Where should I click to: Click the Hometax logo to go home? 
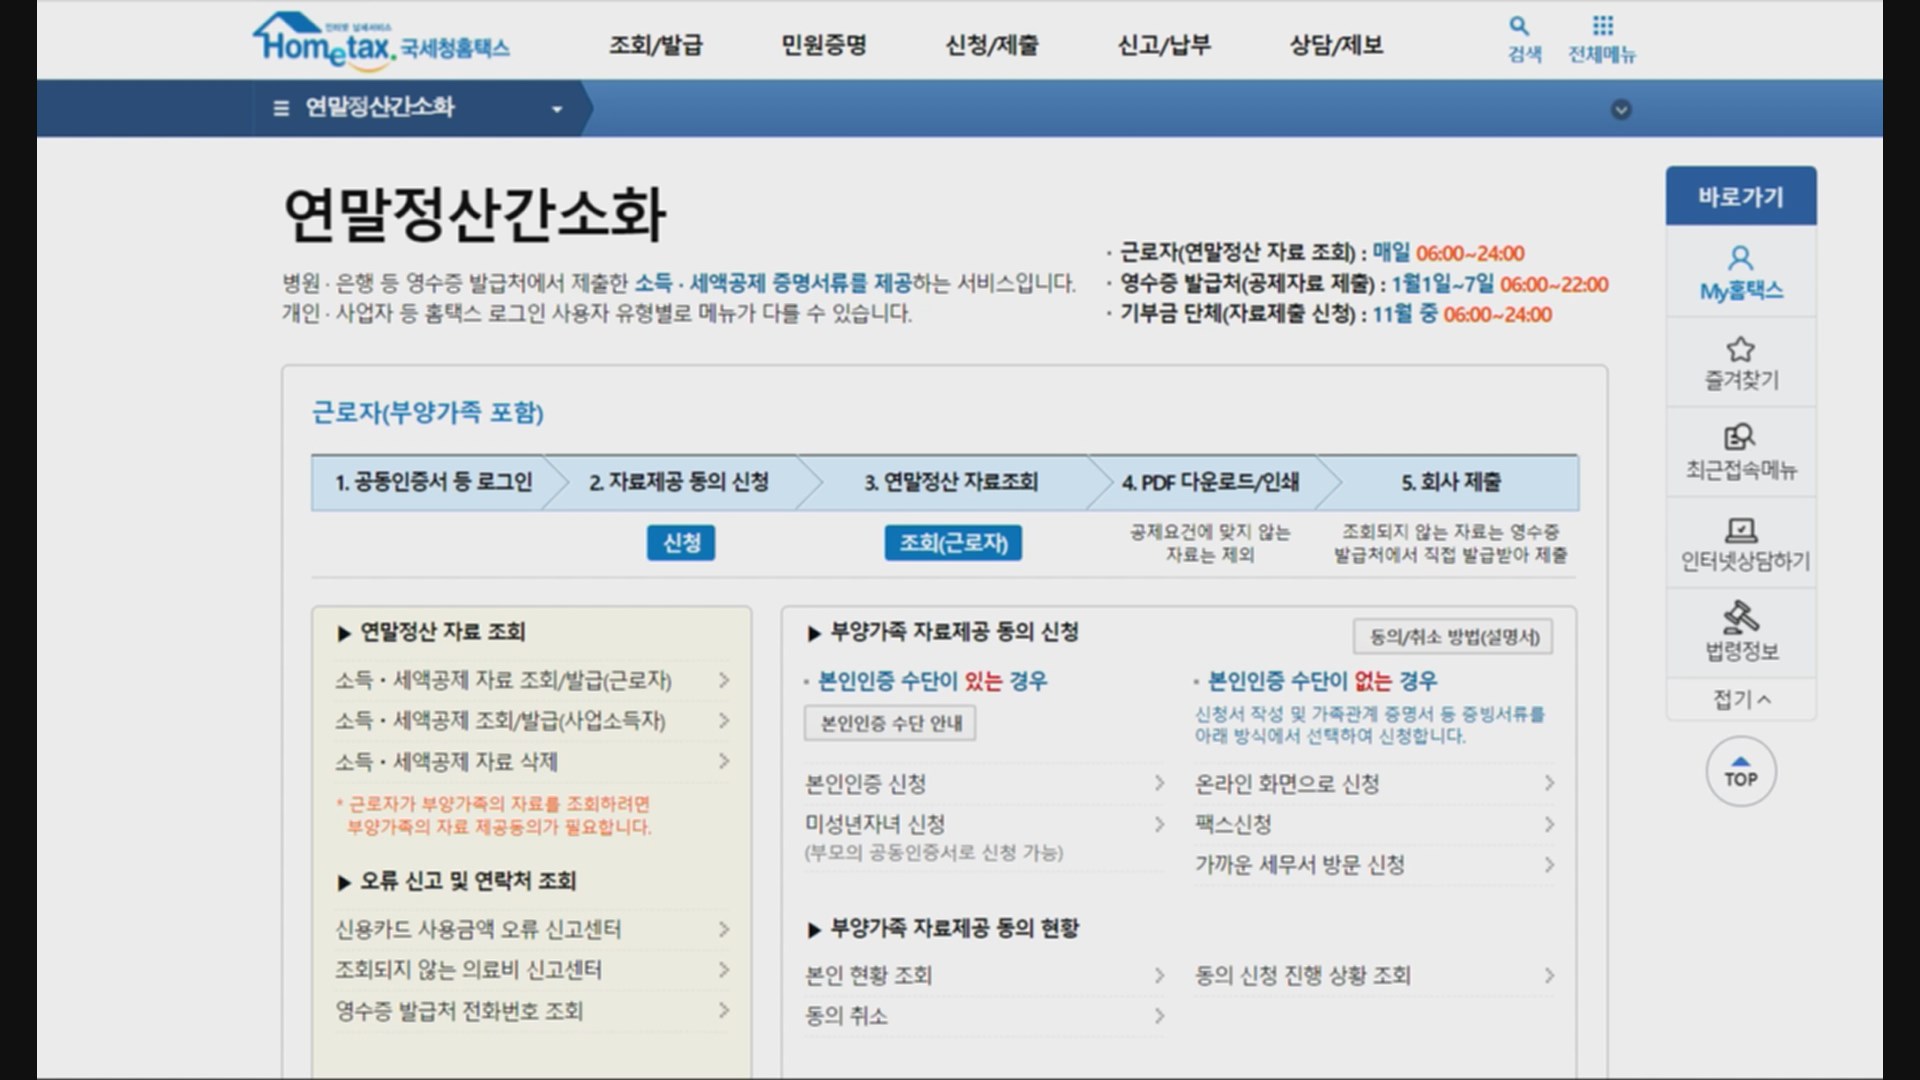click(385, 40)
